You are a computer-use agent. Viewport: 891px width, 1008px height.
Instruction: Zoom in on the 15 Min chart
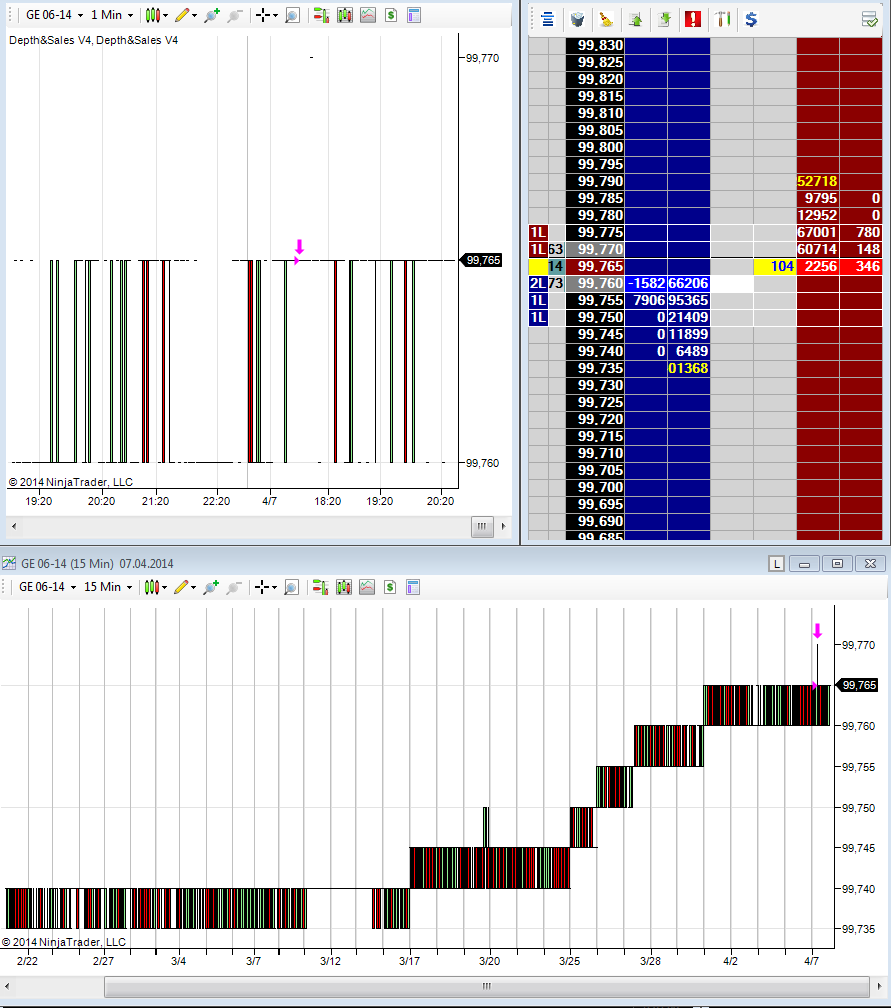[x=211, y=587]
